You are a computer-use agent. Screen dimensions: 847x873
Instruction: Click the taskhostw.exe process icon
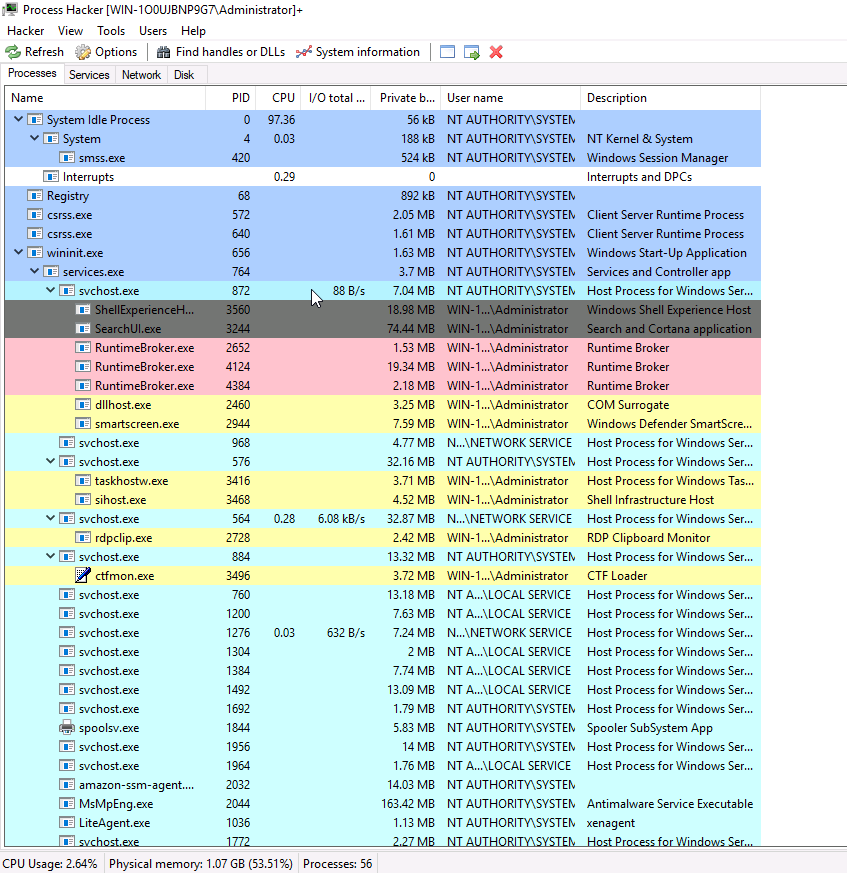[83, 481]
